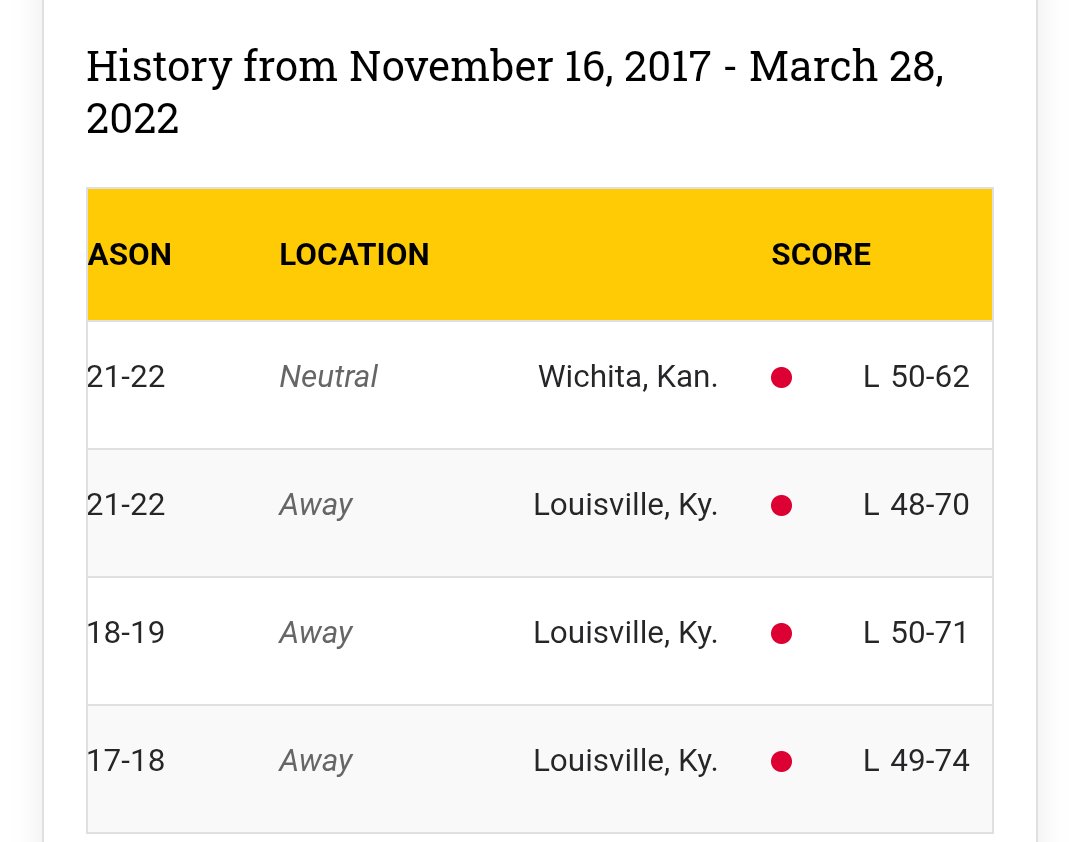
Task: Select the 18-19 season cell
Action: tap(126, 633)
